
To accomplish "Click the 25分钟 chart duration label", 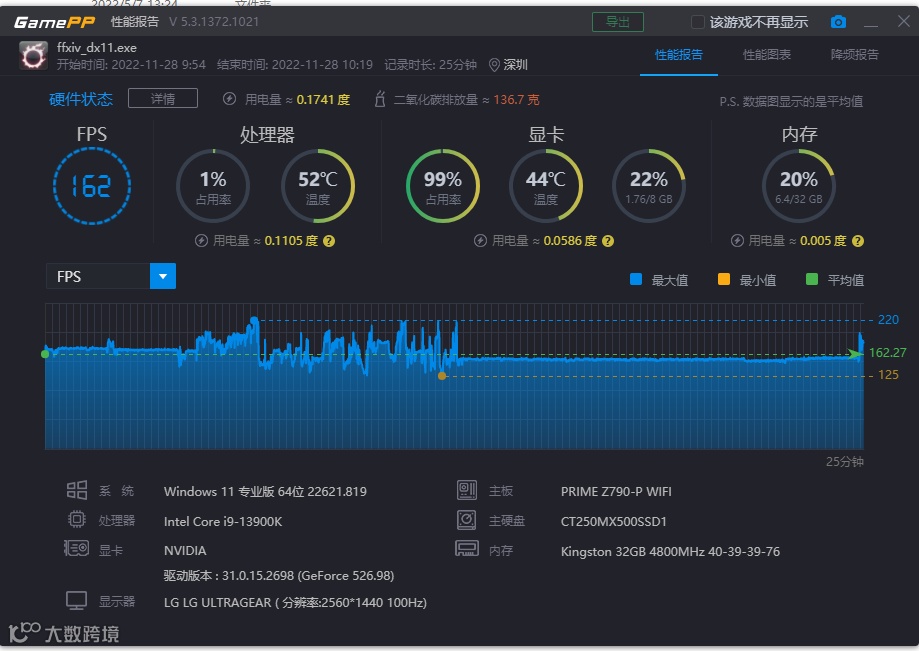I will [845, 462].
